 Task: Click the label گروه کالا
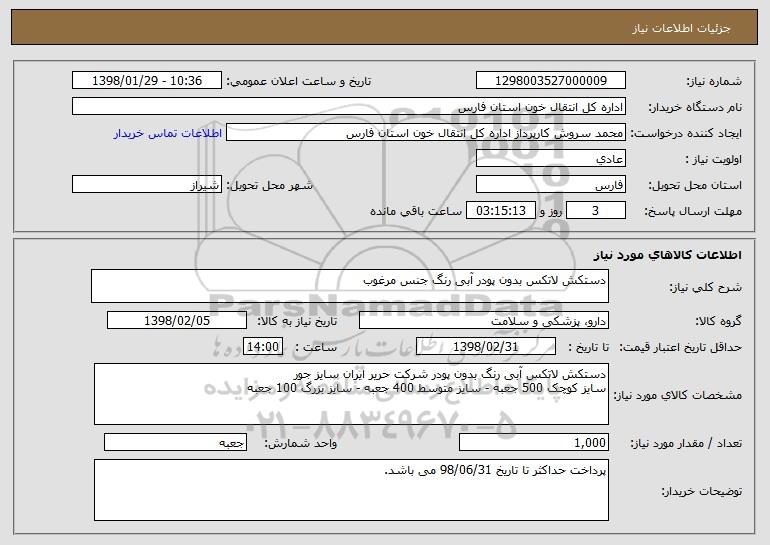tap(718, 322)
